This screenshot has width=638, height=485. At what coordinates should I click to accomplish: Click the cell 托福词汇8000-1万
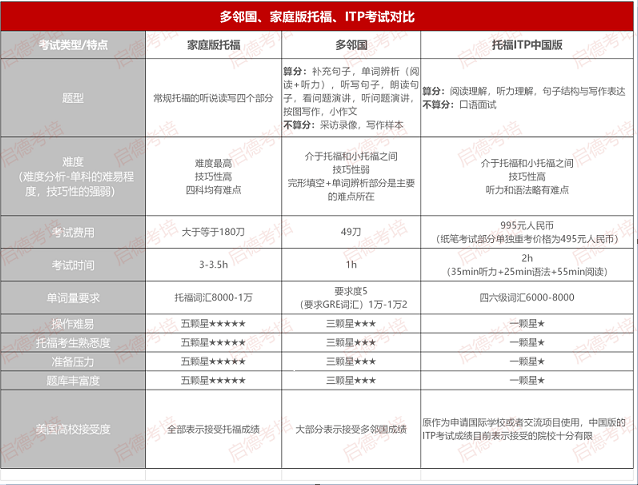[x=214, y=298]
